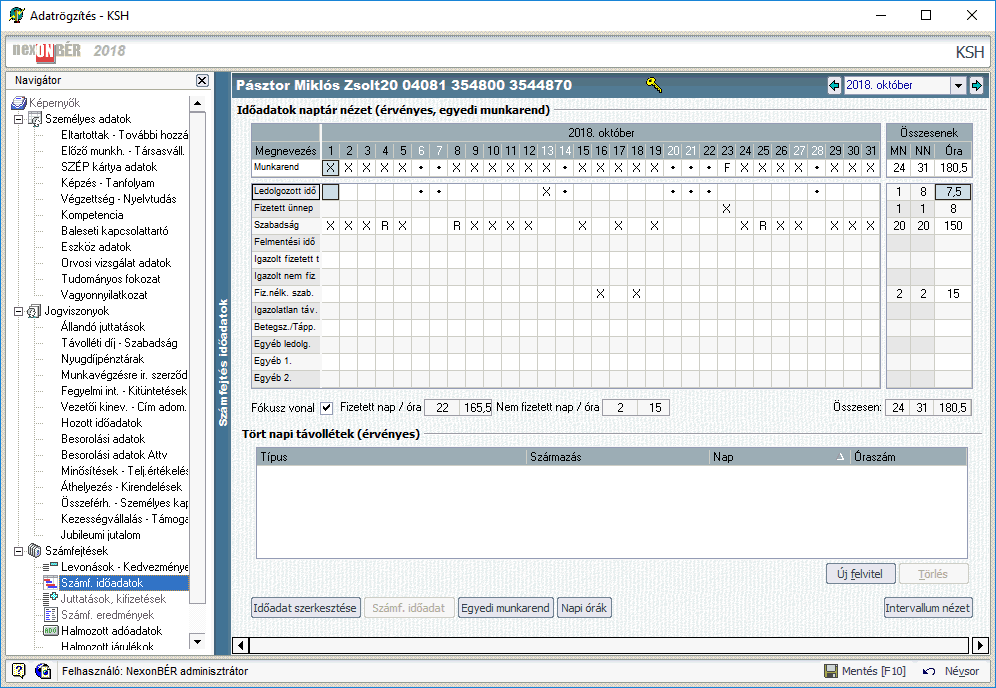This screenshot has height=688, width=996.
Task: Select Hozott időadatok in navigator
Action: 101,423
